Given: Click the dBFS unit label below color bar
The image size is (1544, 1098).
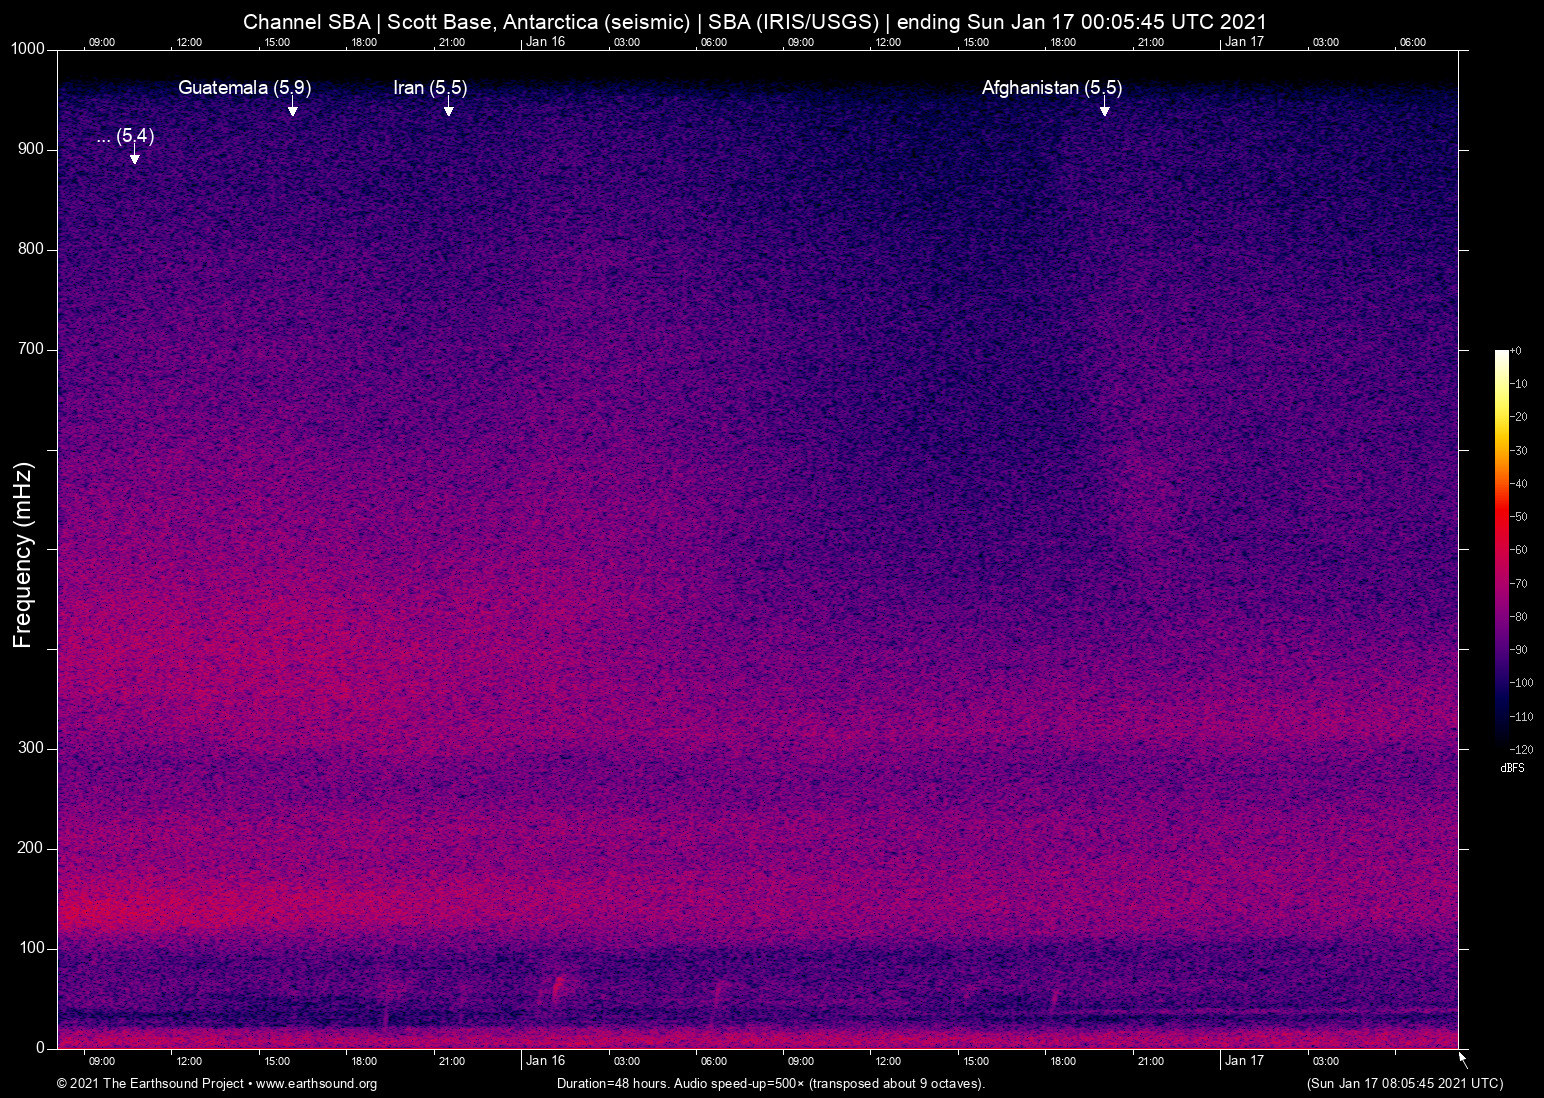Looking at the screenshot, I should coord(1512,768).
